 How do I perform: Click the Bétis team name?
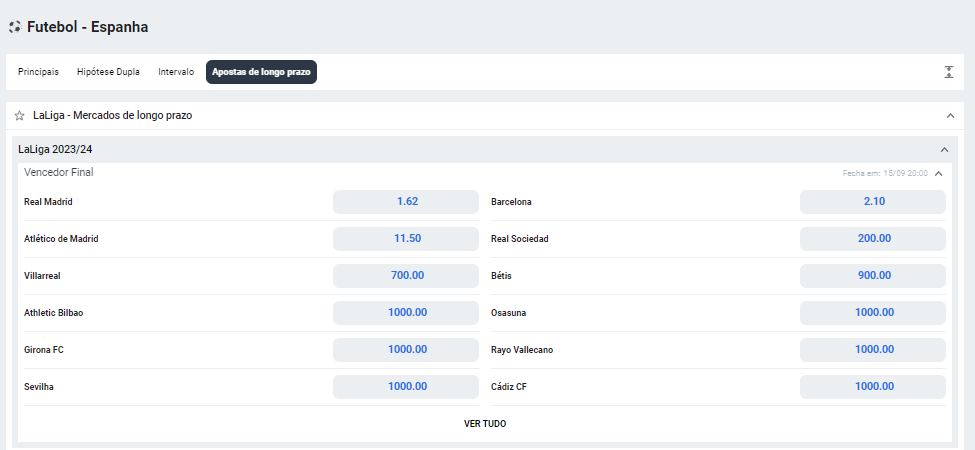501,276
